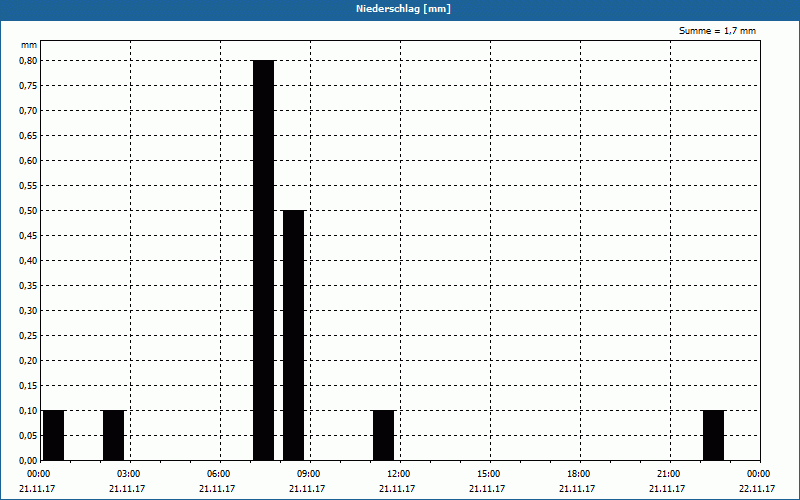This screenshot has width=800, height=500.
Task: Click the 0,20 y-axis label
Action: point(28,361)
